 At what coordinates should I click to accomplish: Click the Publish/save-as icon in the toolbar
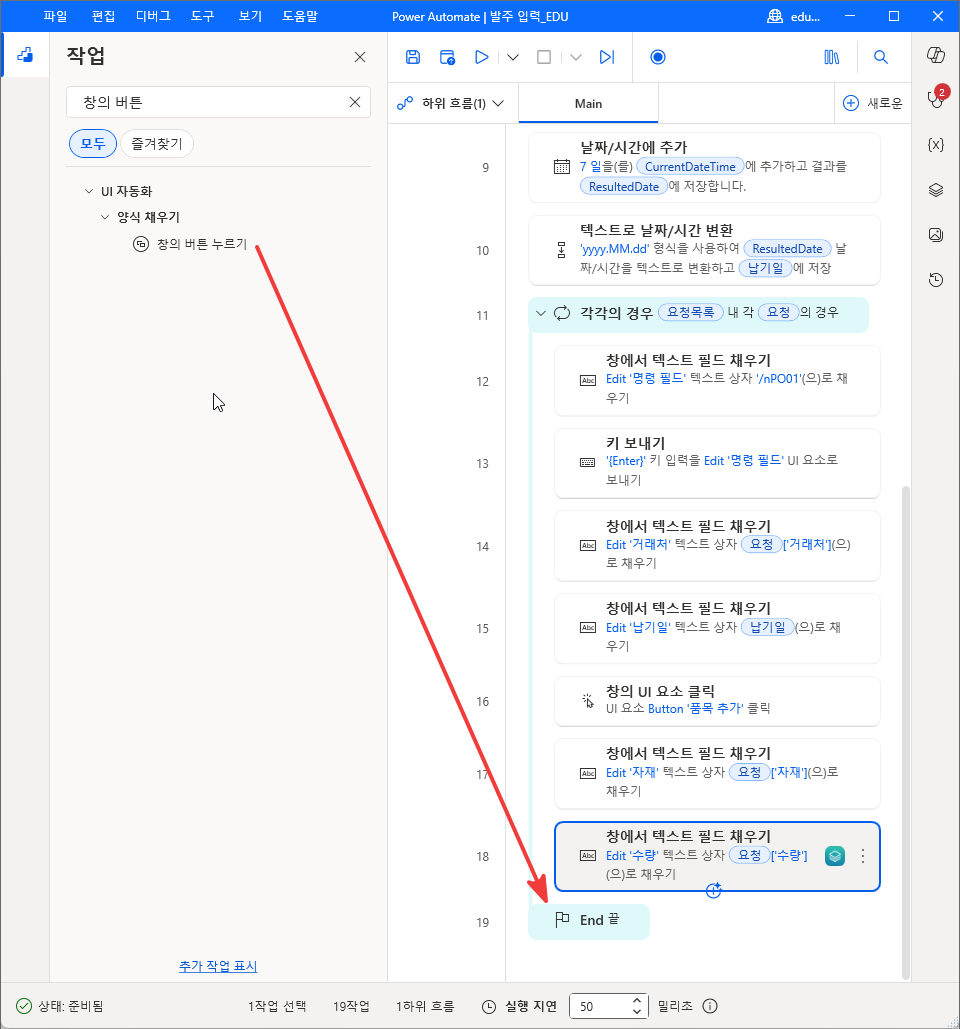(x=447, y=57)
